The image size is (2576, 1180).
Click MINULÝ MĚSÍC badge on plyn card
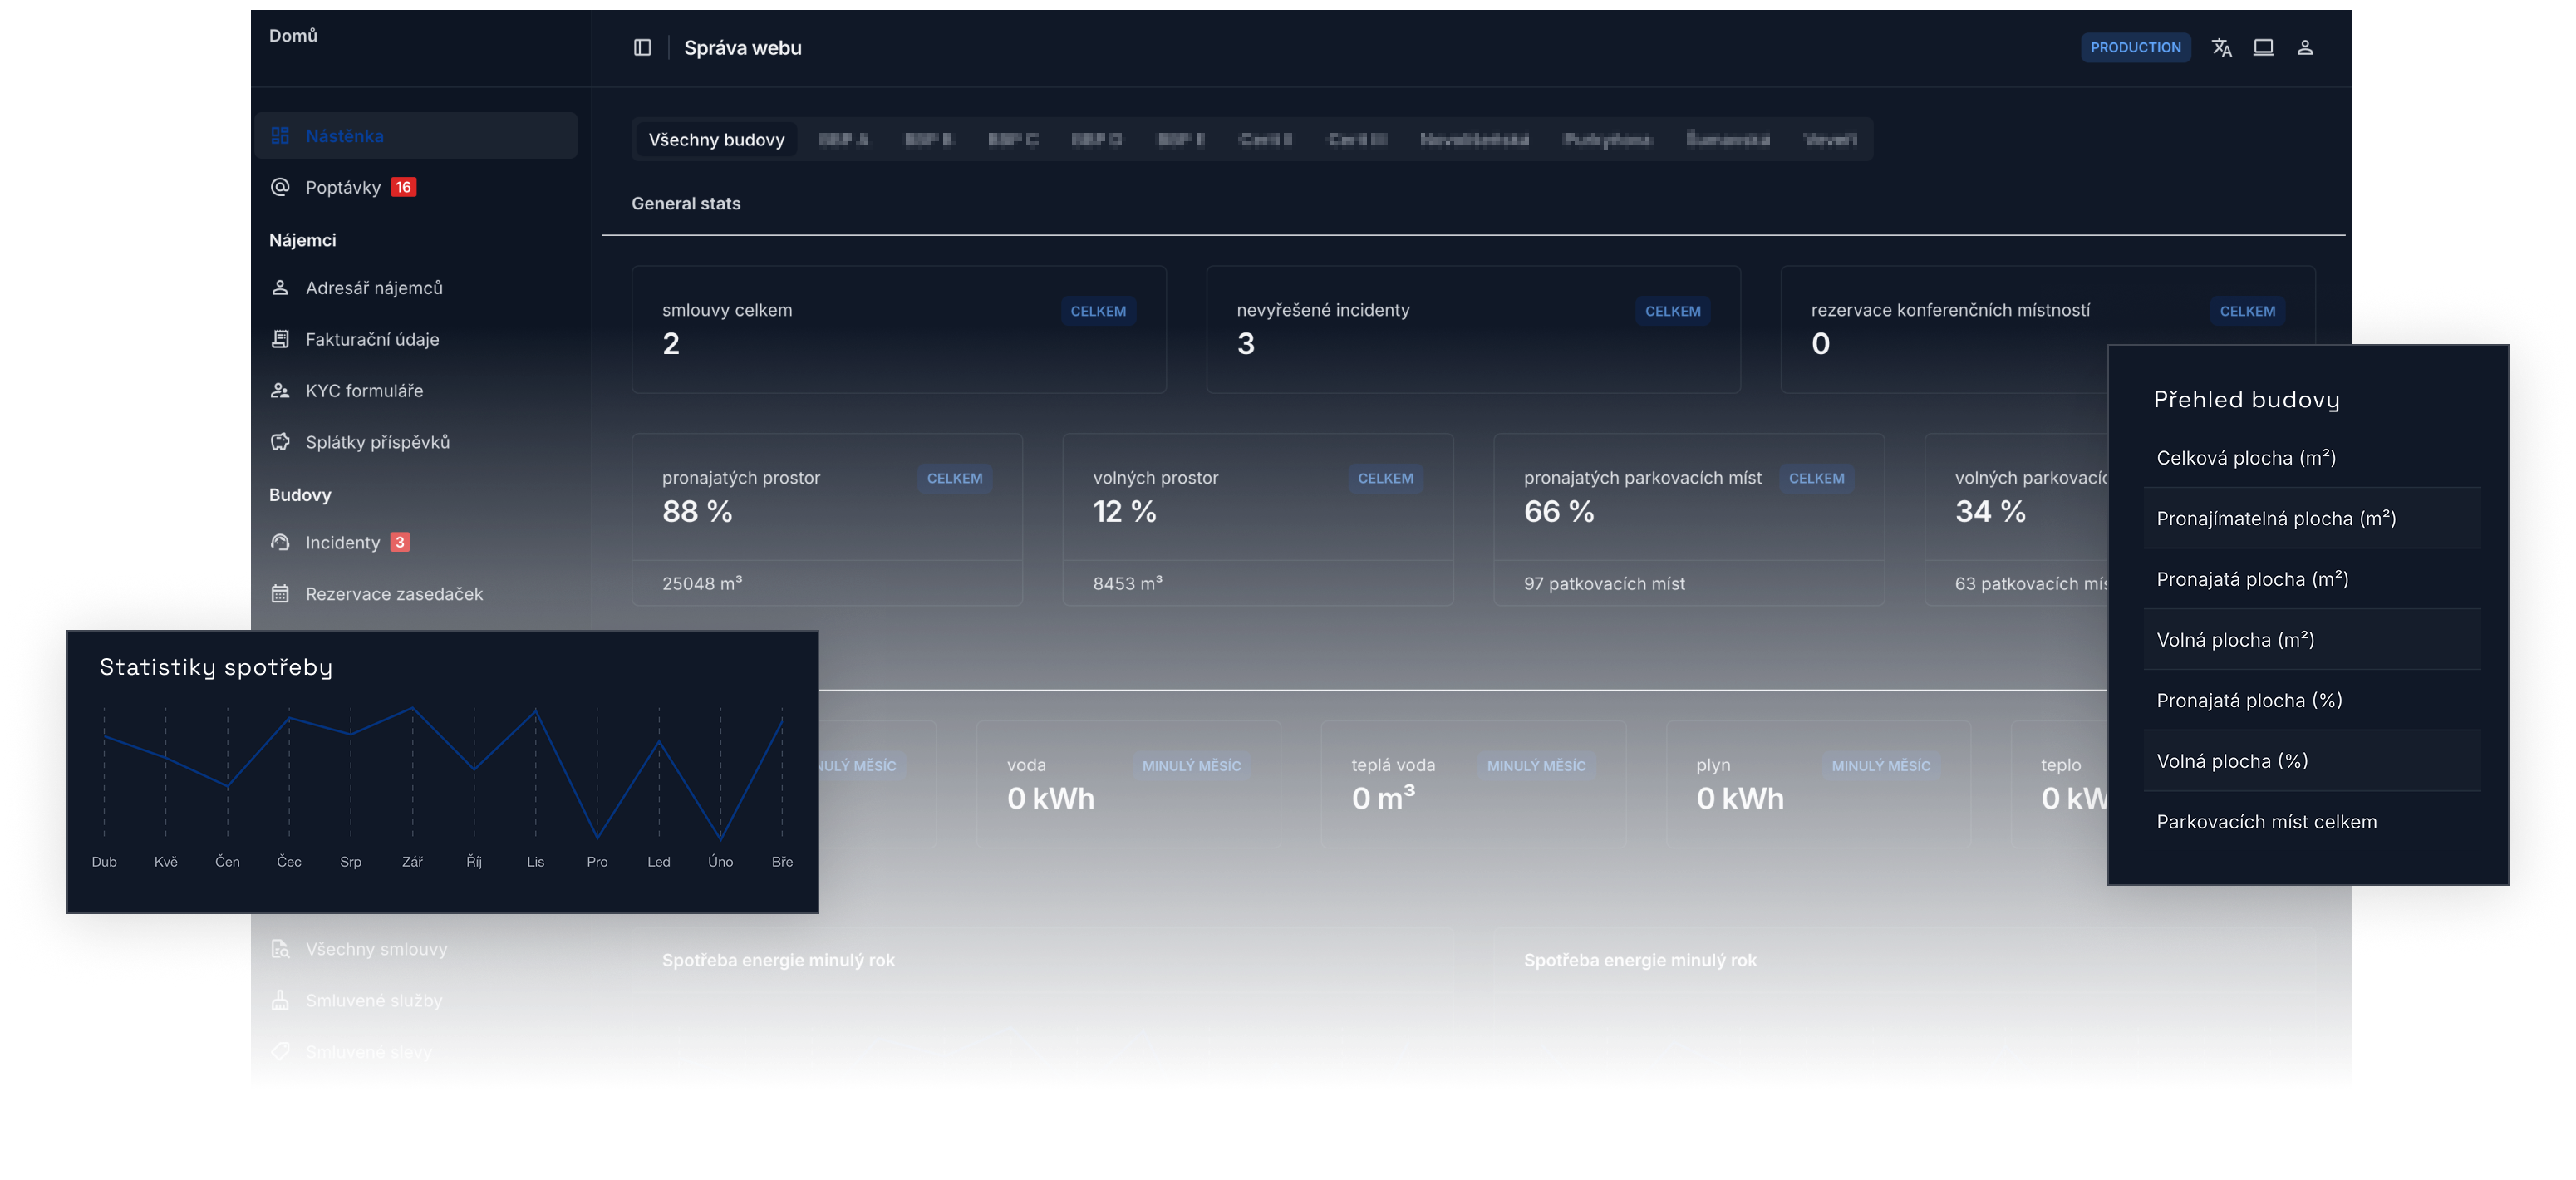tap(1881, 766)
